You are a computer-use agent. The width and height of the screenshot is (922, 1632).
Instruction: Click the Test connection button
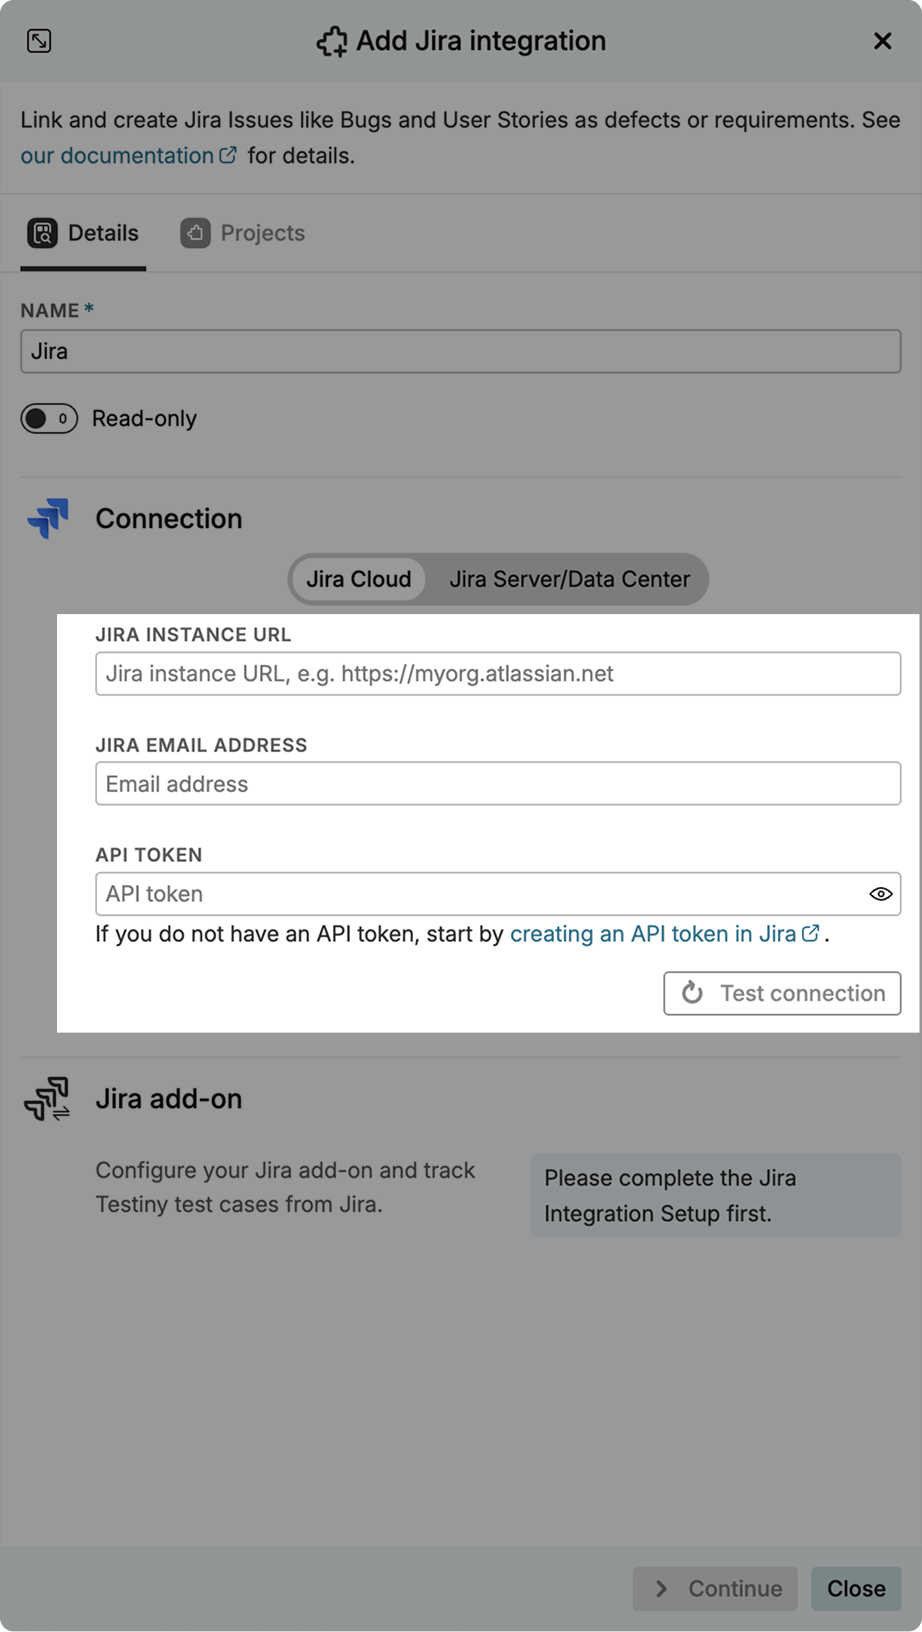pos(781,993)
